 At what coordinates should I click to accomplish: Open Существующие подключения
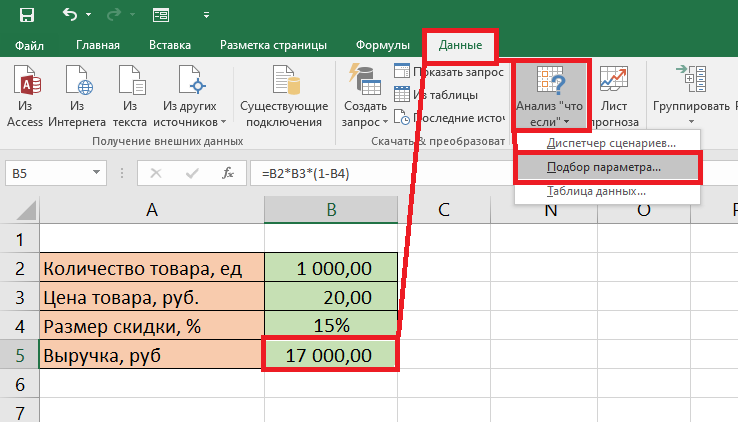pyautogui.click(x=284, y=97)
